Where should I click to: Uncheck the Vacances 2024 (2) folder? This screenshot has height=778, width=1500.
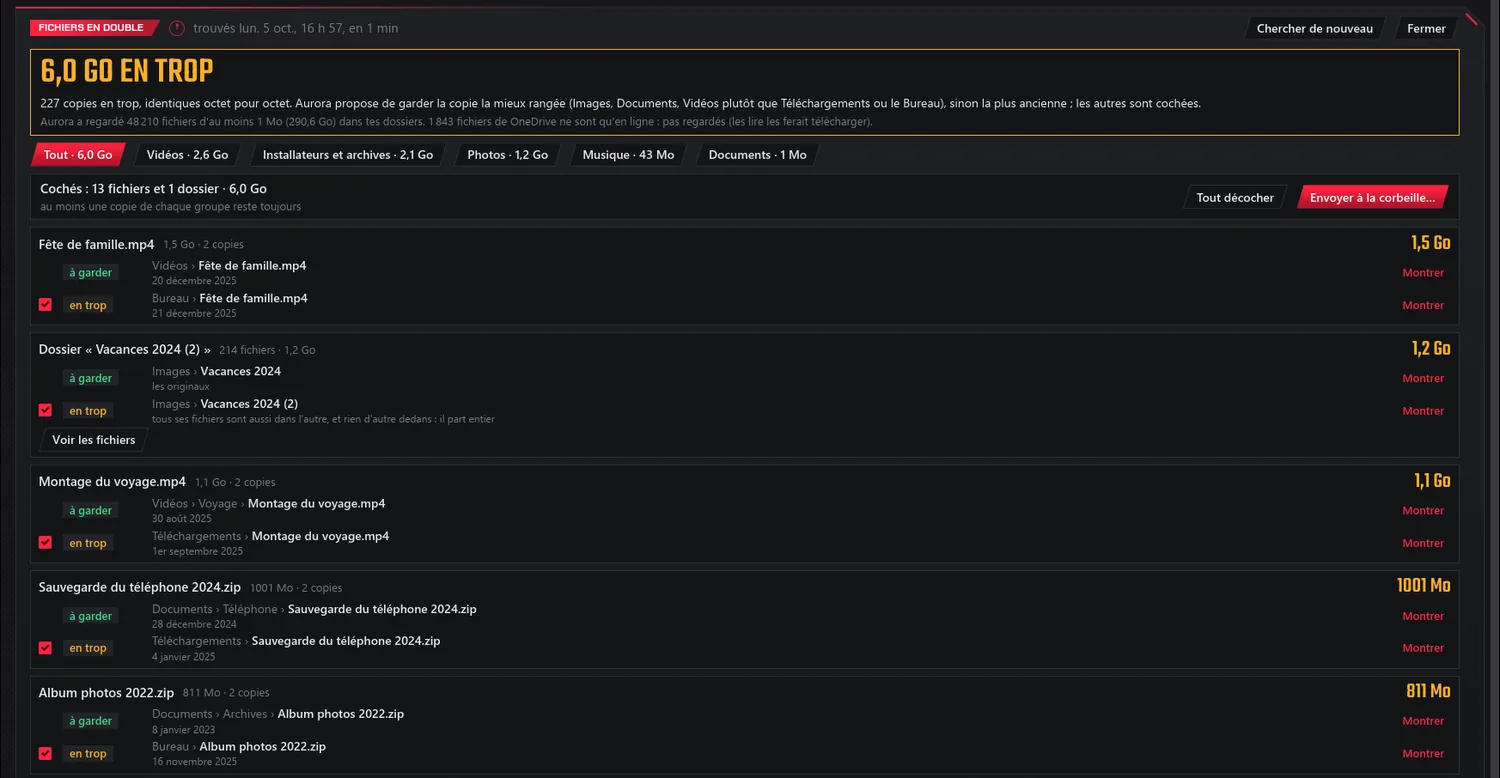click(x=45, y=410)
